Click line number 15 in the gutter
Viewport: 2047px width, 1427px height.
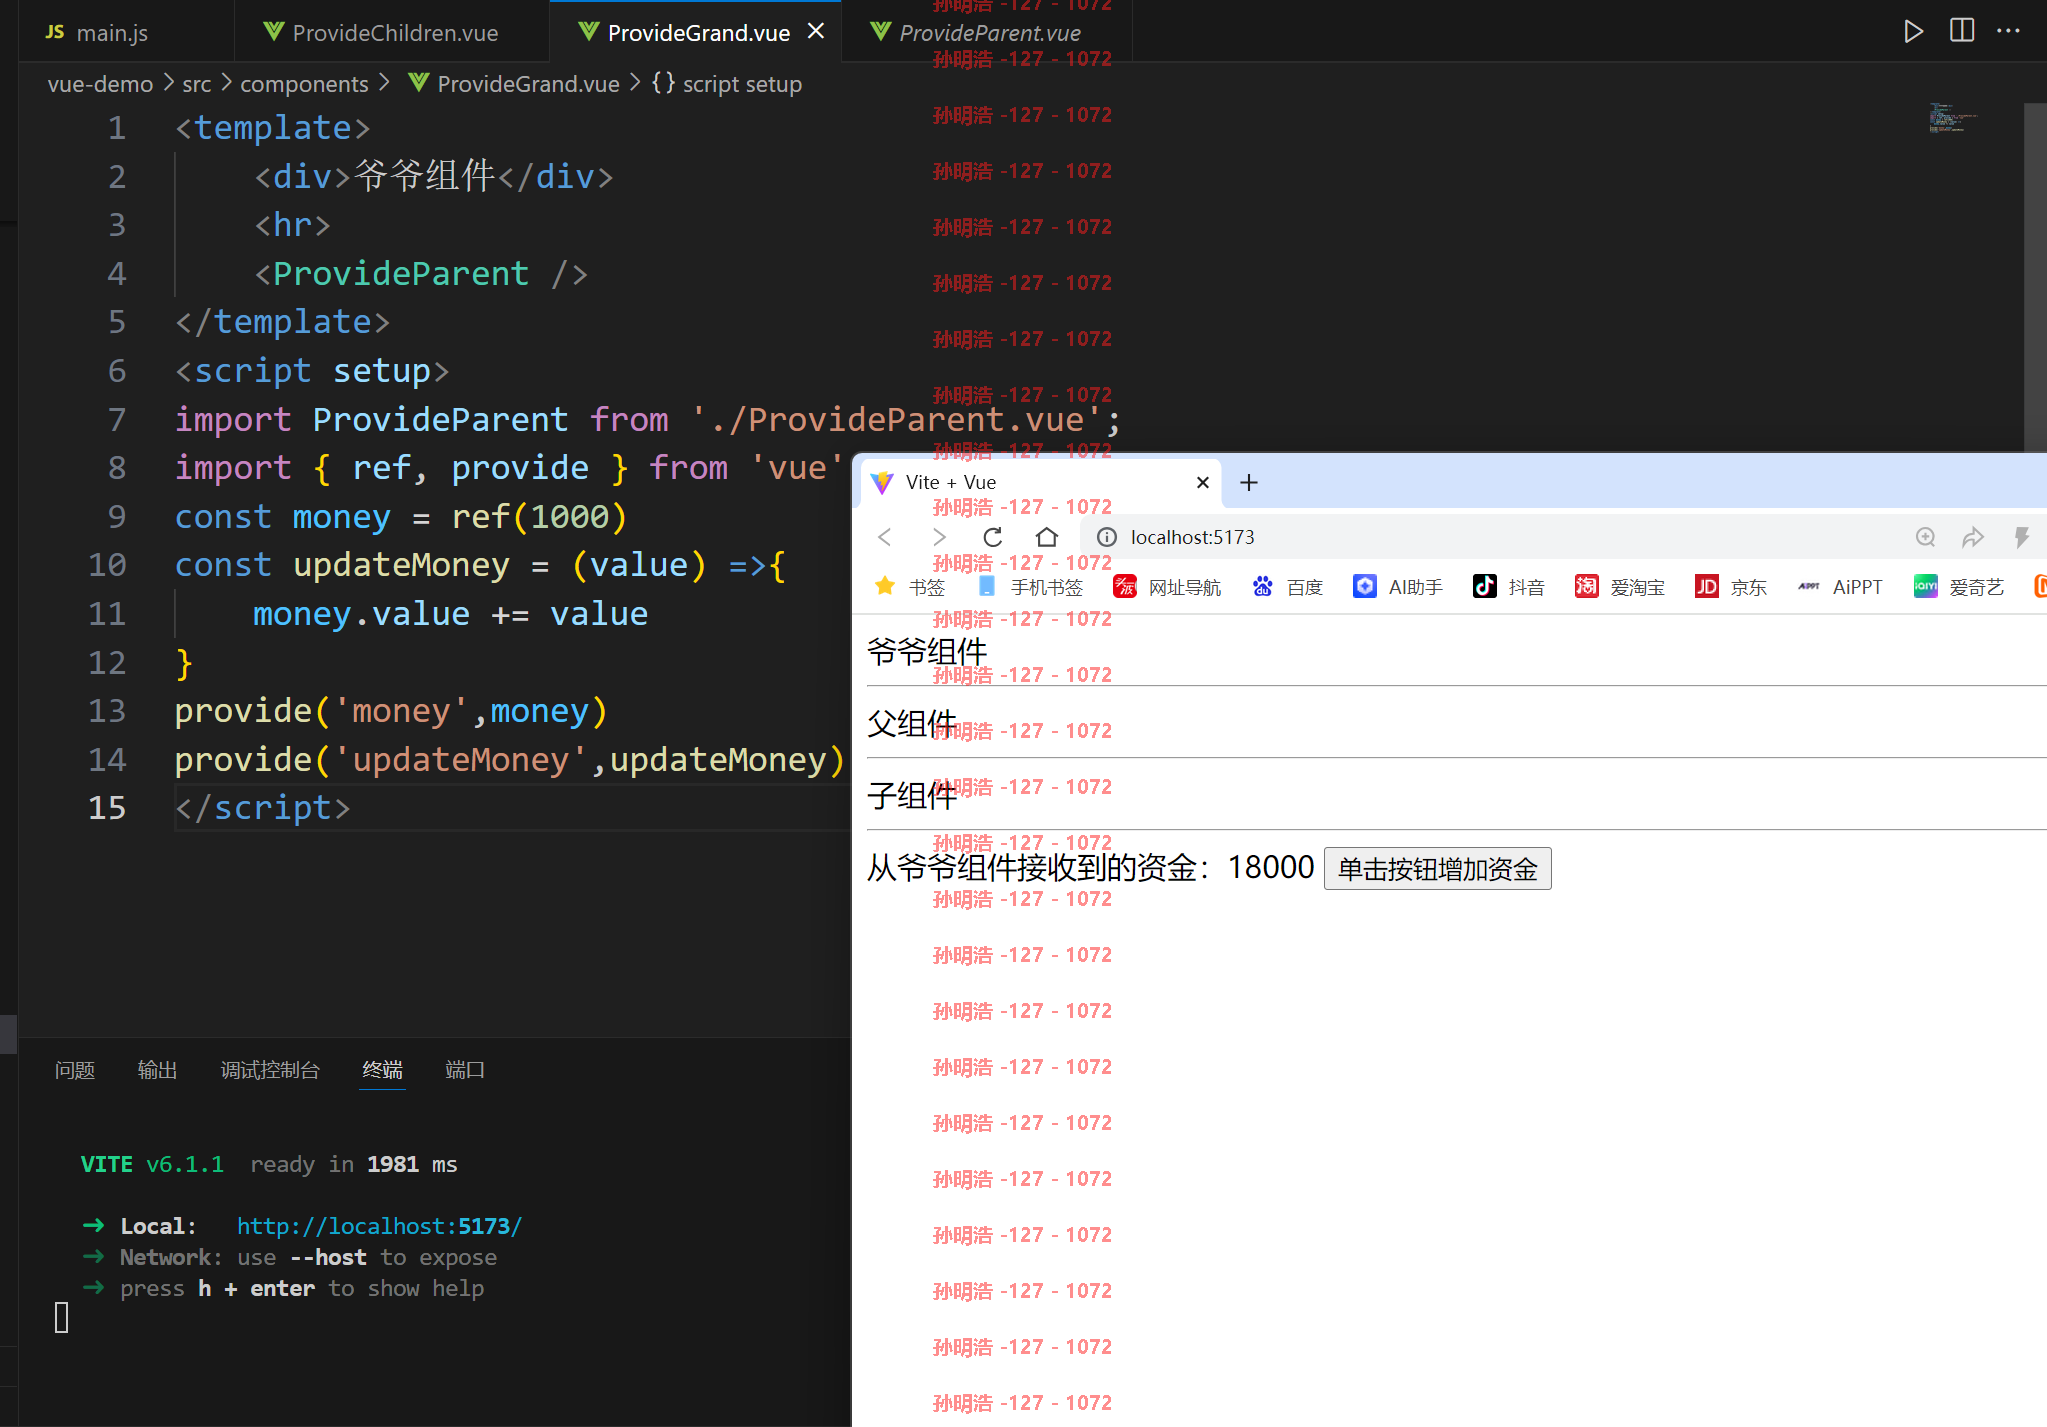(x=107, y=808)
